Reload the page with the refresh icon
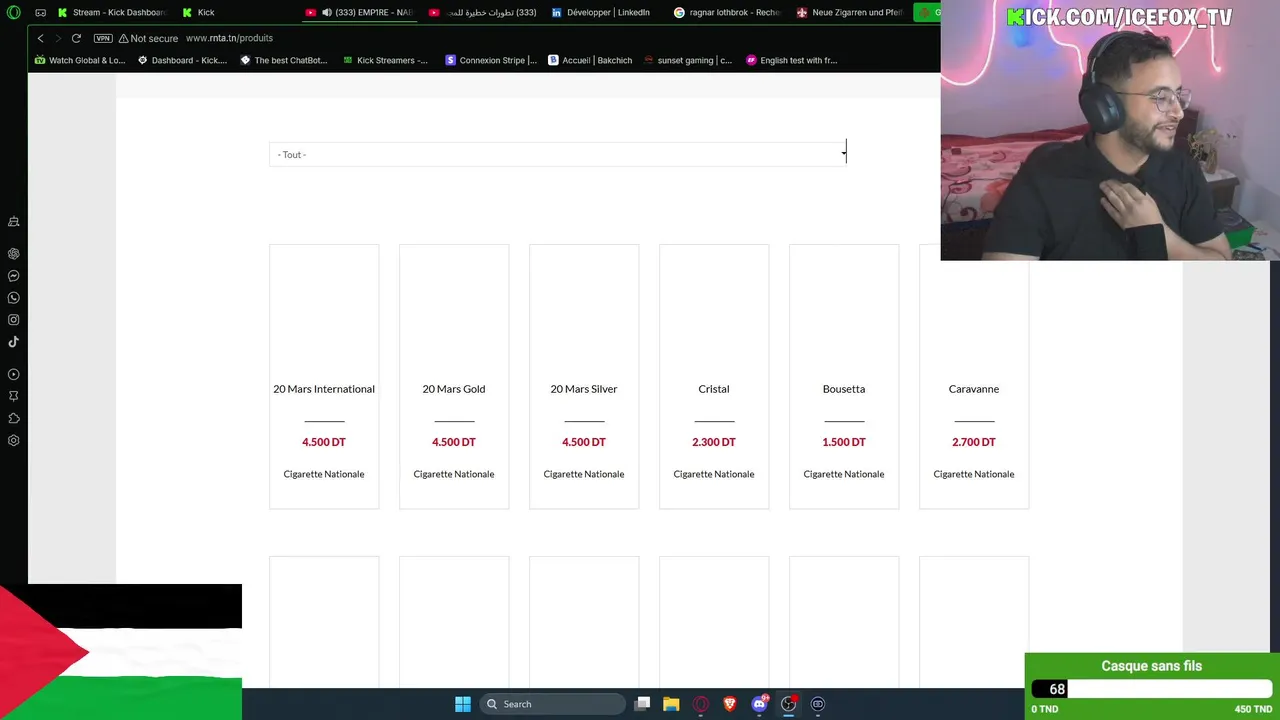 click(x=76, y=38)
